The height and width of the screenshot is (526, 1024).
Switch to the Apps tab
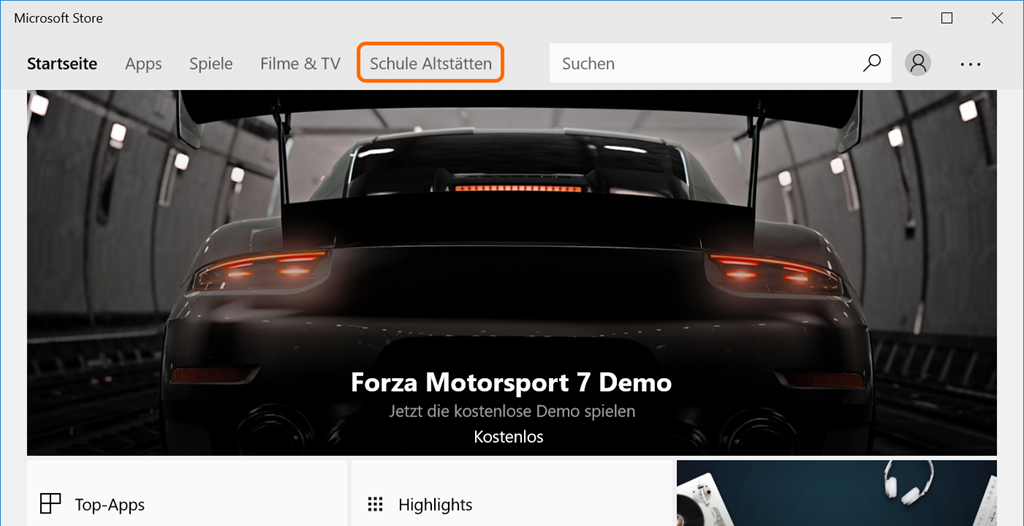tap(143, 63)
